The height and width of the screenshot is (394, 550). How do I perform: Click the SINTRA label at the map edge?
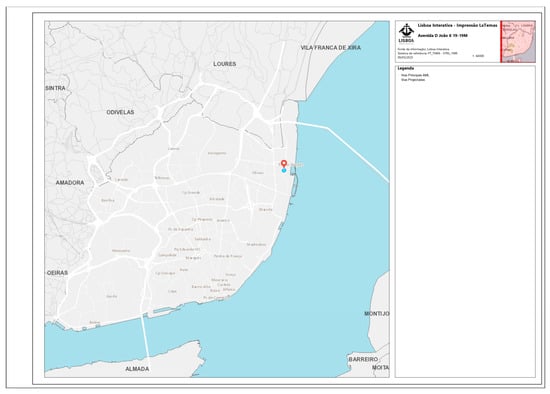(x=55, y=88)
